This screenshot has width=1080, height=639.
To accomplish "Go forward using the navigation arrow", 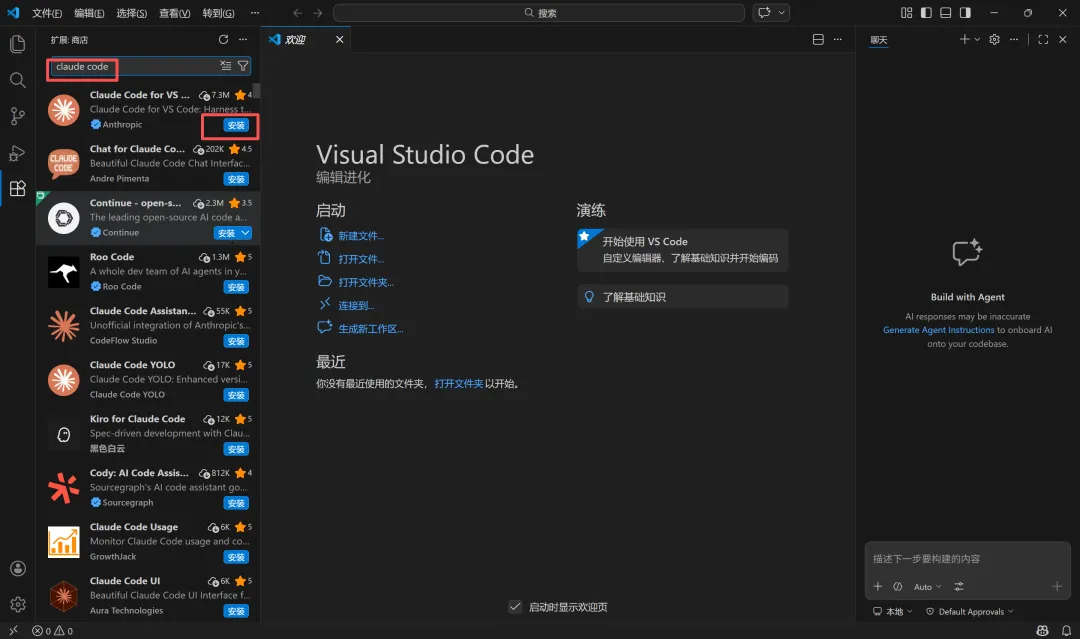I will pyautogui.click(x=318, y=12).
